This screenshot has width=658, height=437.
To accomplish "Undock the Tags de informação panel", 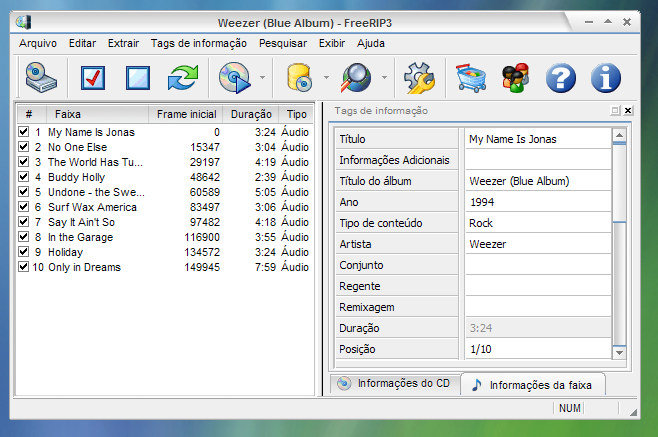I will (x=615, y=110).
